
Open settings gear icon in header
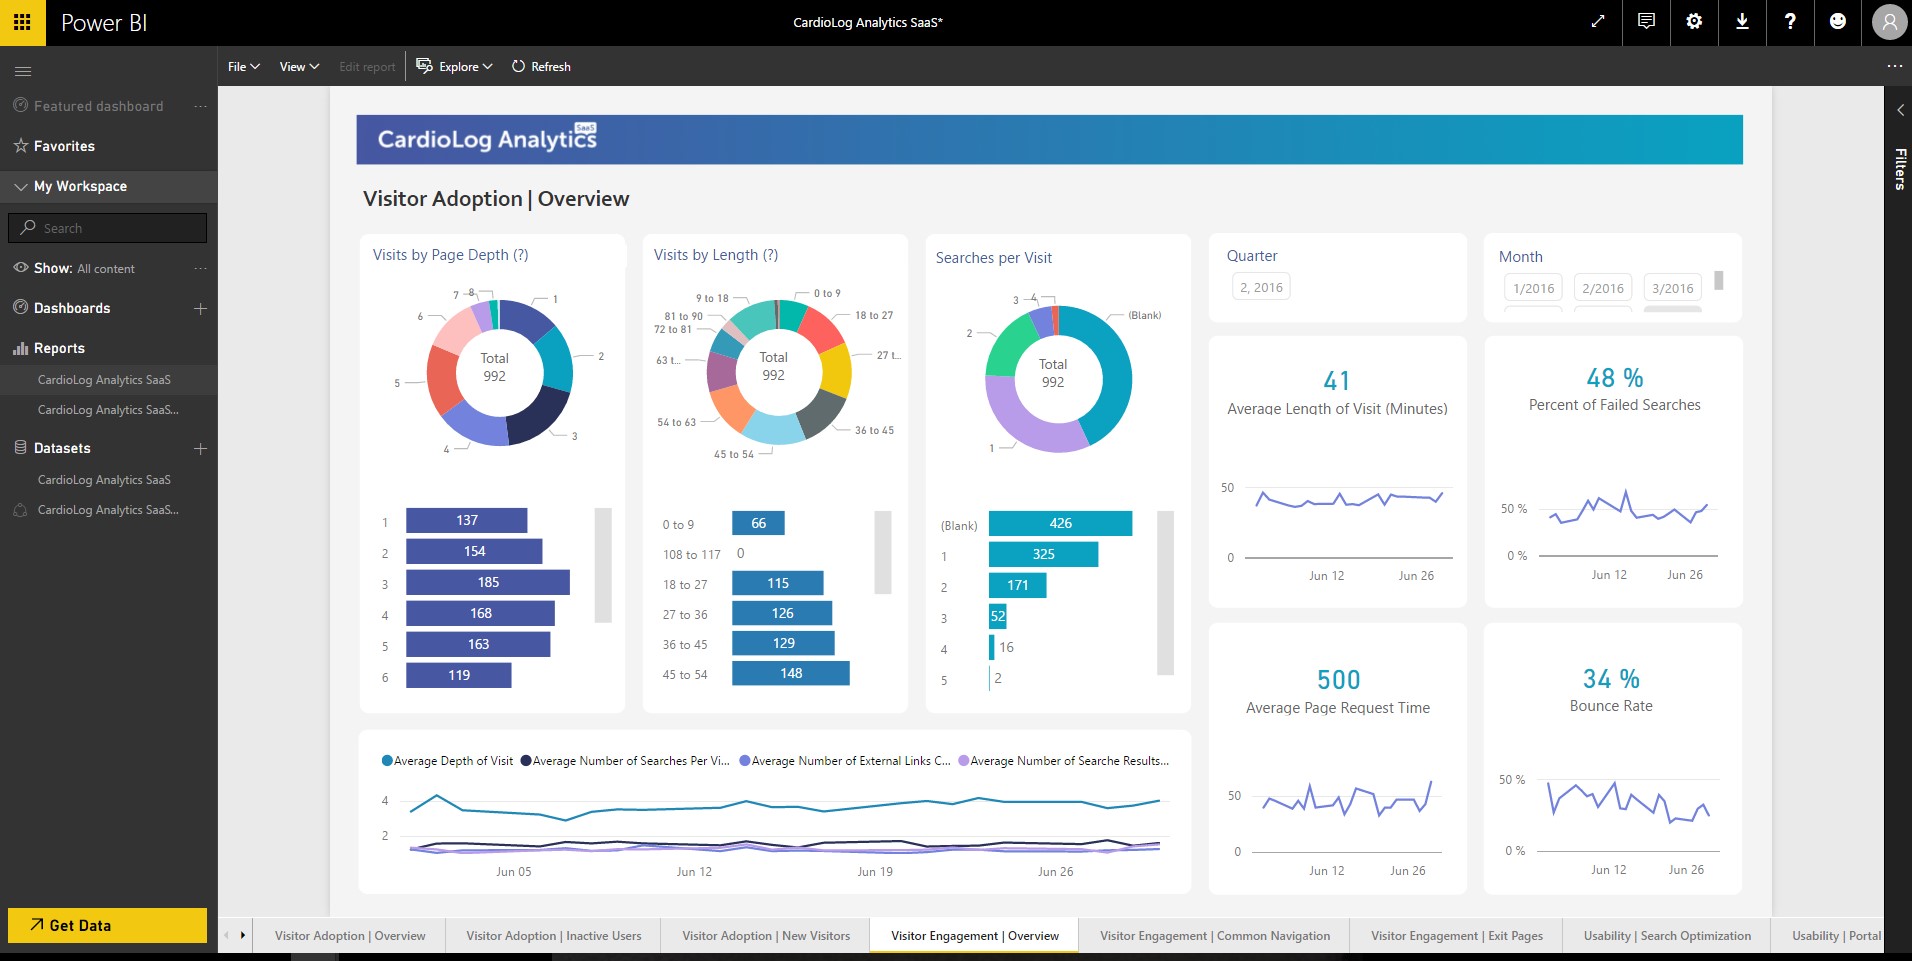tap(1694, 21)
